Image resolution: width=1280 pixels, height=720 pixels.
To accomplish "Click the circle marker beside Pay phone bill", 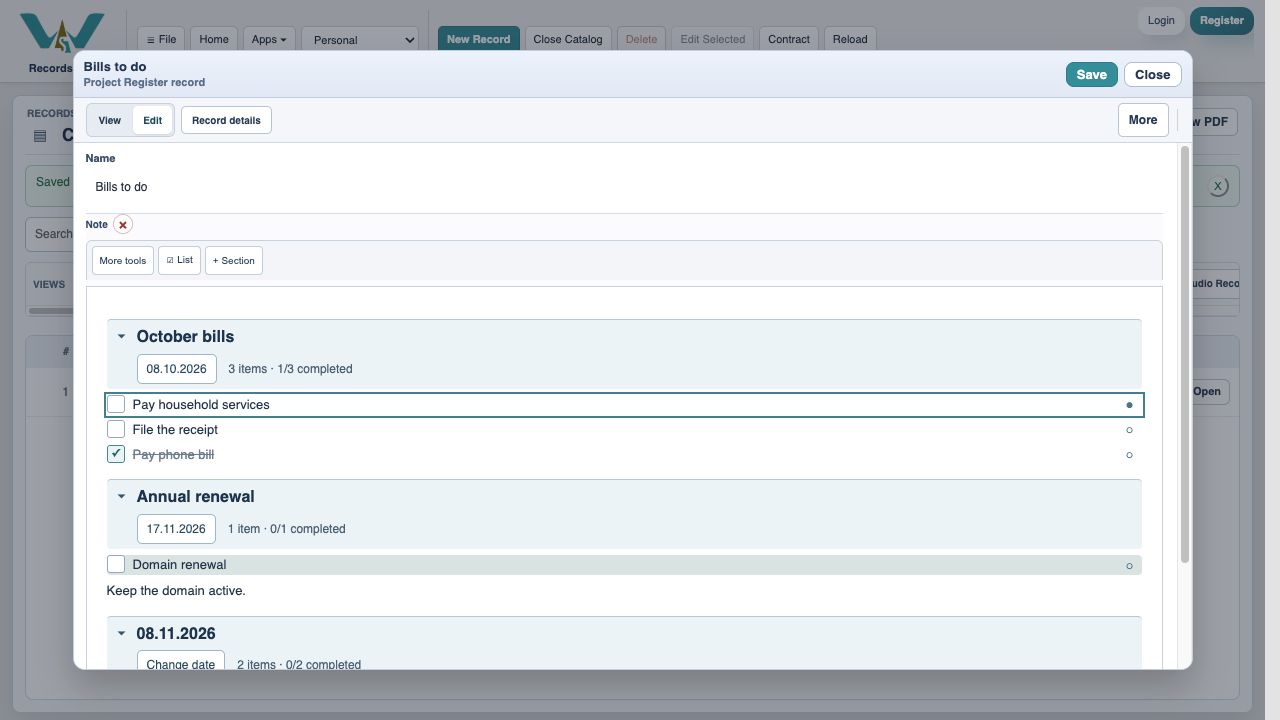I will pos(1129,455).
